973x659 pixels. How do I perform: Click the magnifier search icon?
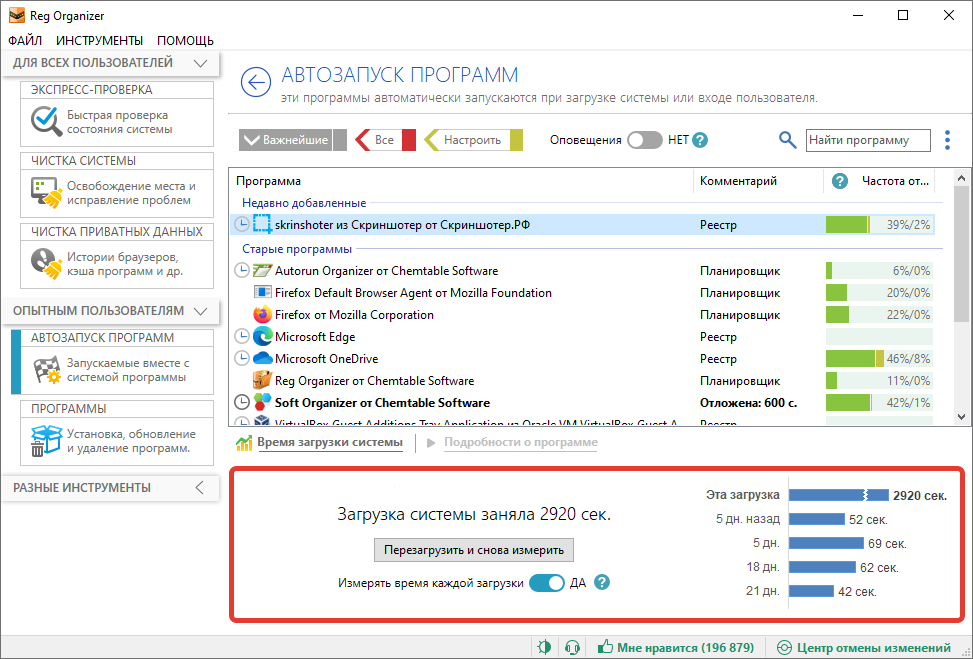tap(788, 141)
